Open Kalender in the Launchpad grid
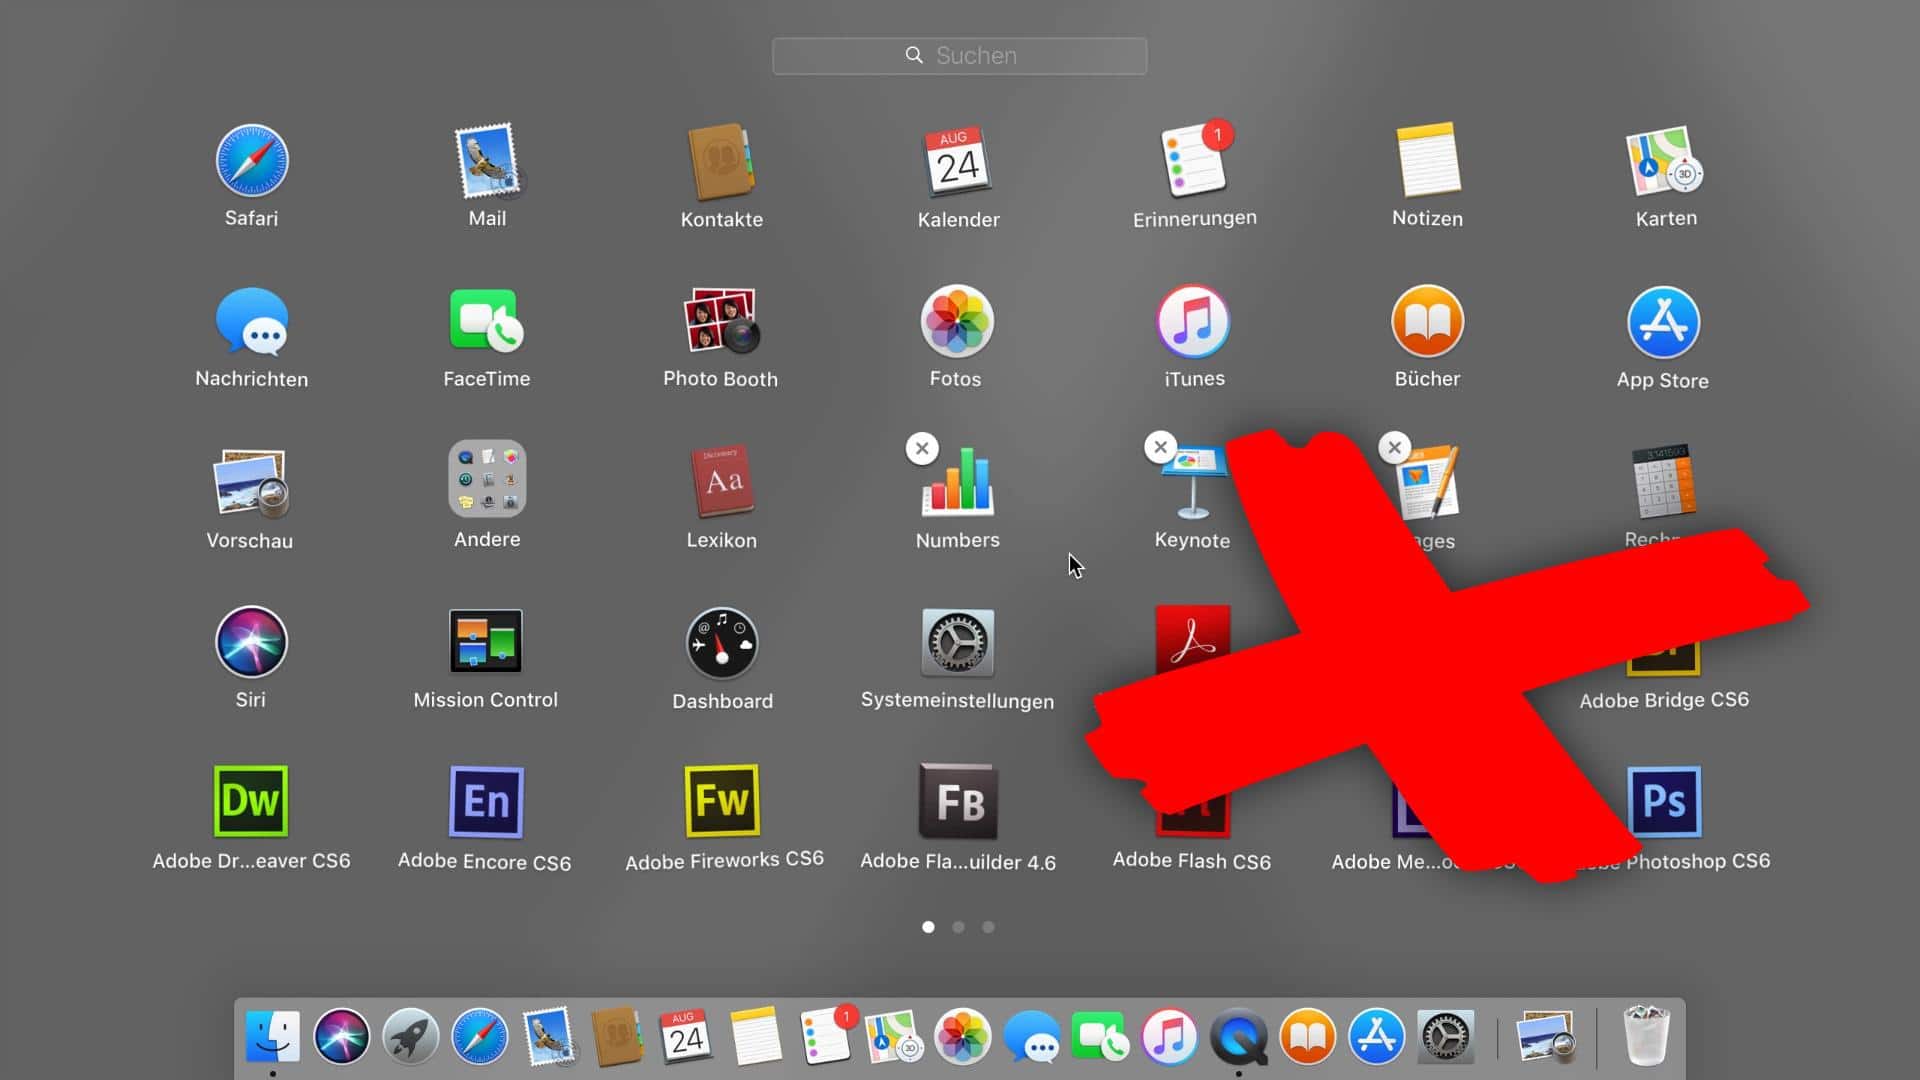 [x=958, y=161]
